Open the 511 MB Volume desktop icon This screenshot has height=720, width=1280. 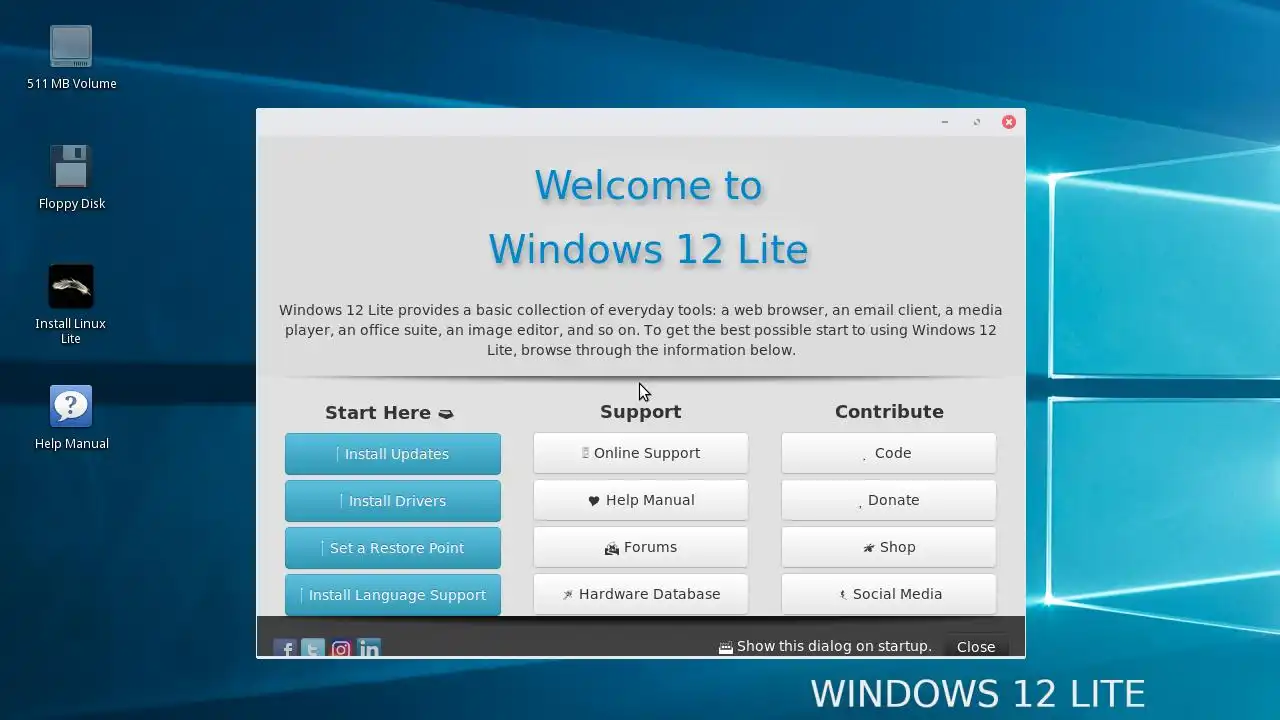coord(71,58)
